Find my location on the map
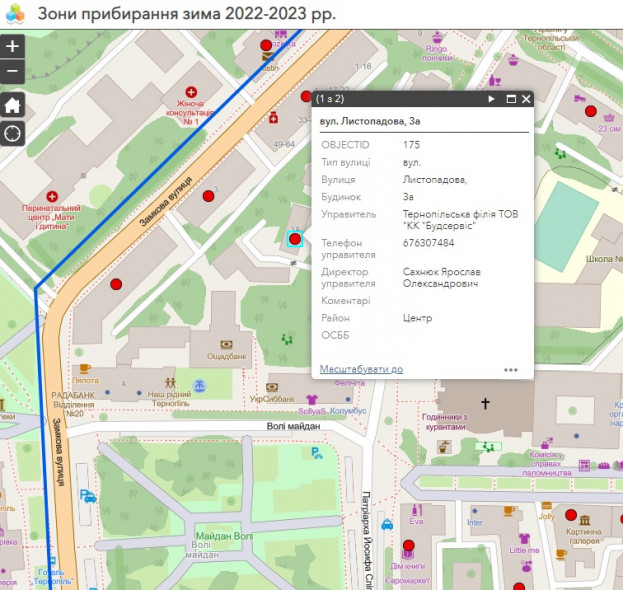The height and width of the screenshot is (590, 623). tap(12, 133)
